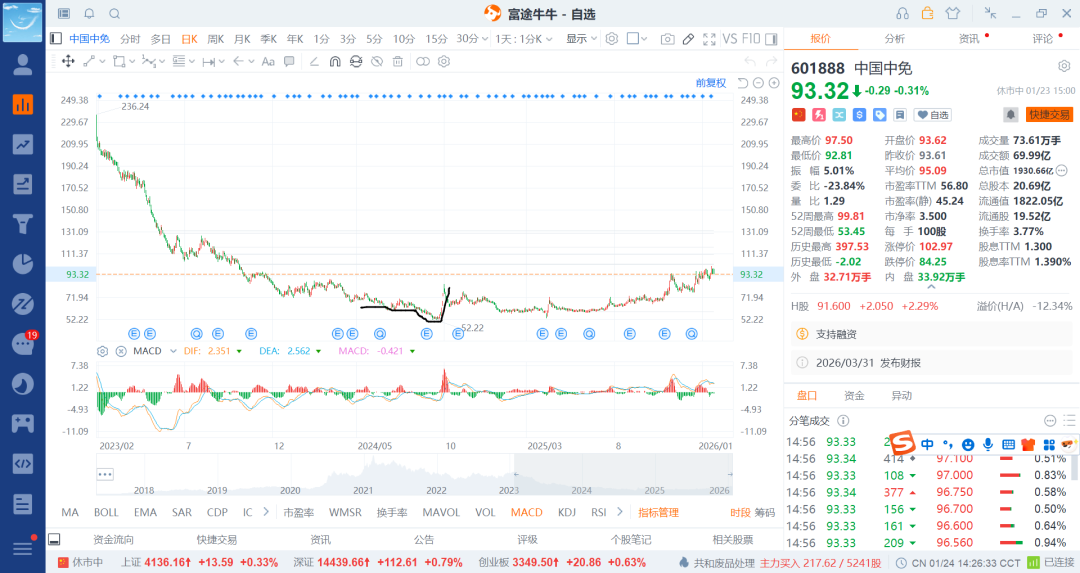Click the E earnings marker near 2025/03

(542, 334)
